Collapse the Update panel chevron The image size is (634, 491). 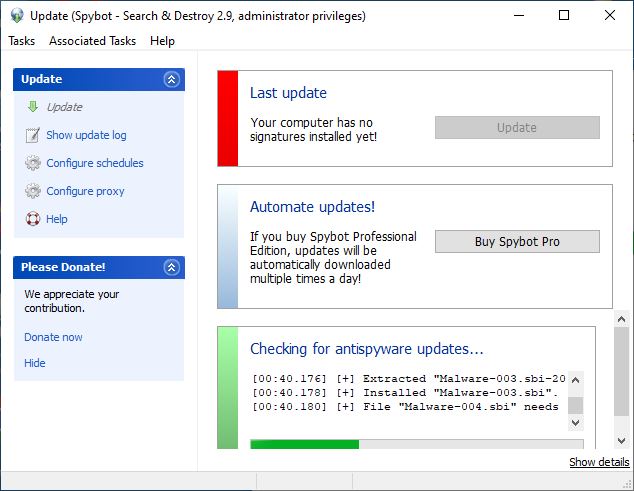pos(171,79)
